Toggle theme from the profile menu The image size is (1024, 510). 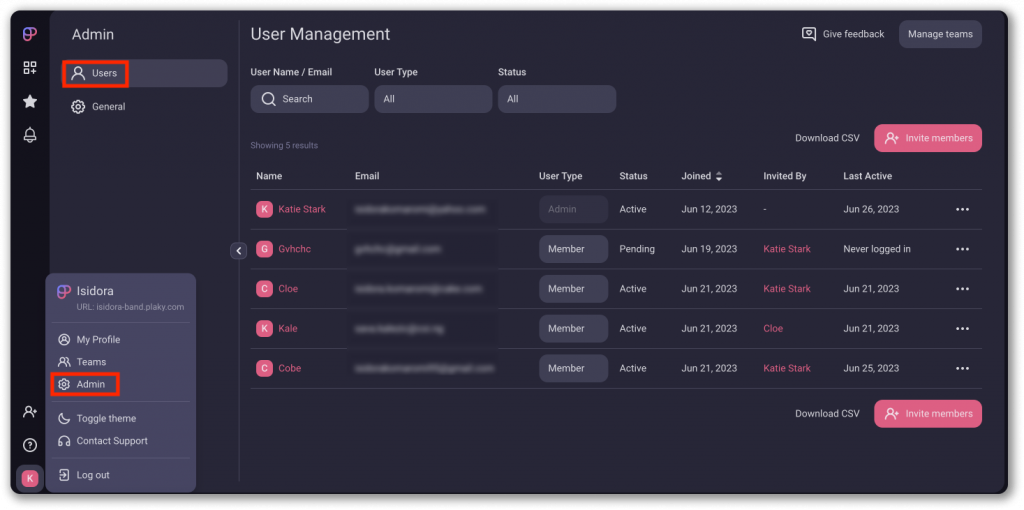point(105,419)
